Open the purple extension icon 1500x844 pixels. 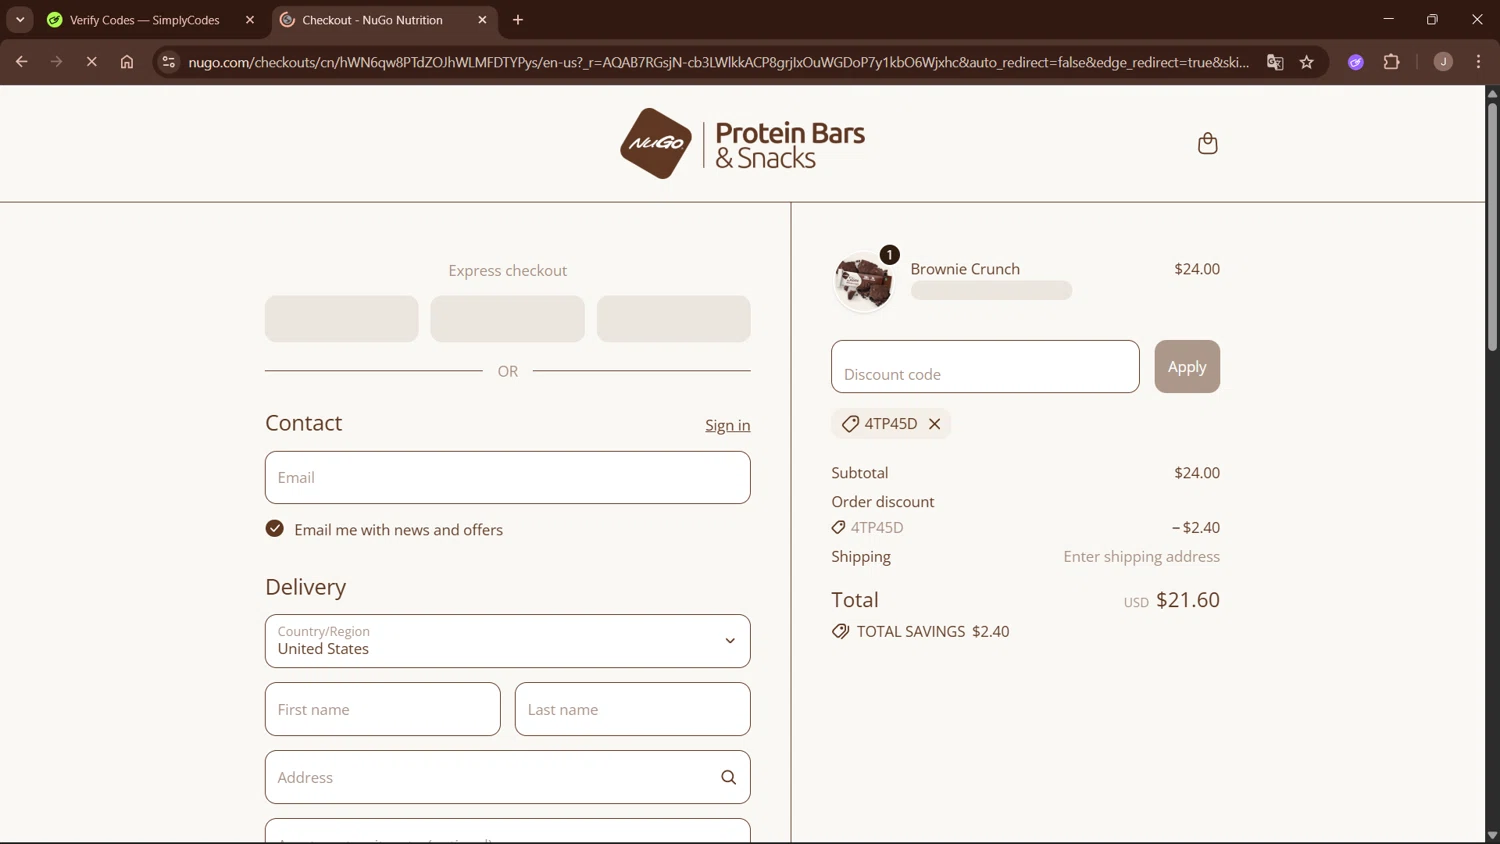(1356, 62)
